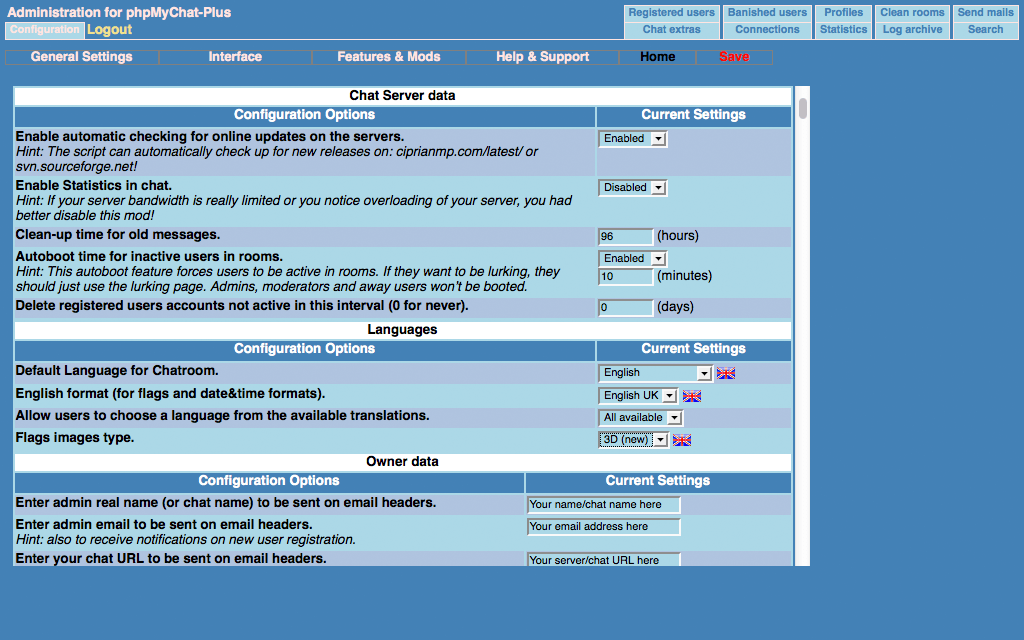Open the 3D (new) flags type dropdown
1024x640 pixels.
tap(633, 440)
